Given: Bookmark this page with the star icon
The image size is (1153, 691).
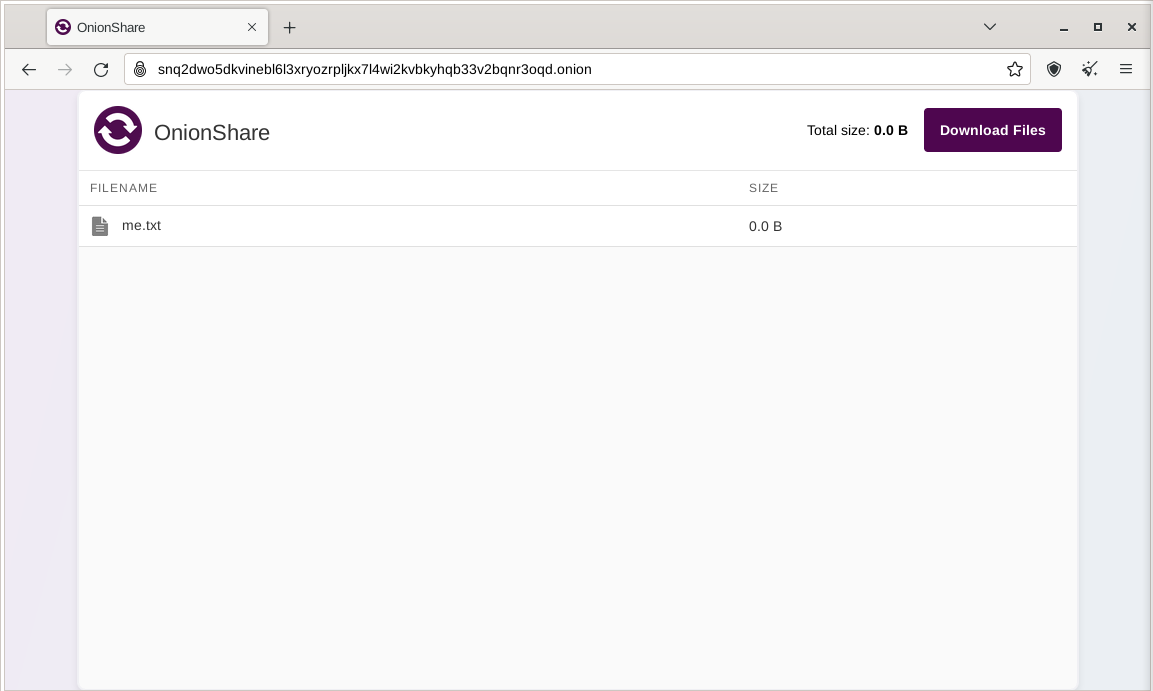Looking at the screenshot, I should click(x=1015, y=69).
